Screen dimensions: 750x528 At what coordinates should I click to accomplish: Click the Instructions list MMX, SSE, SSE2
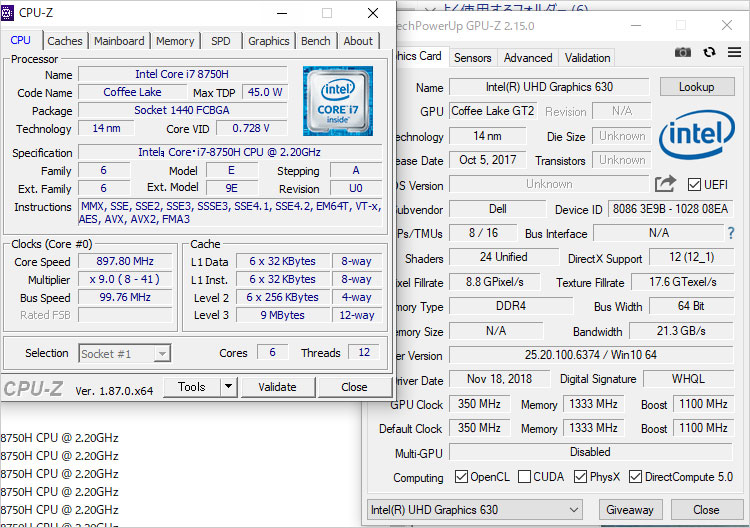coord(230,213)
